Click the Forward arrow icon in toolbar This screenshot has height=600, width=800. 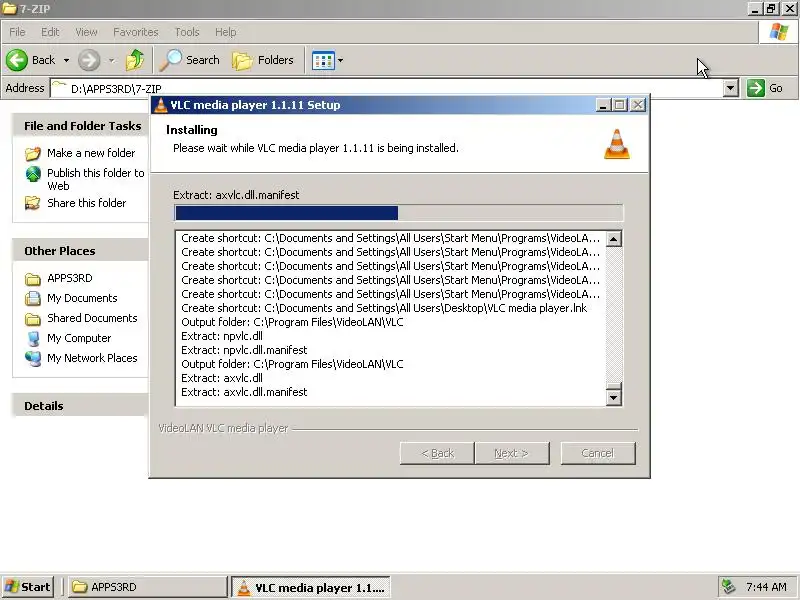[x=89, y=60]
